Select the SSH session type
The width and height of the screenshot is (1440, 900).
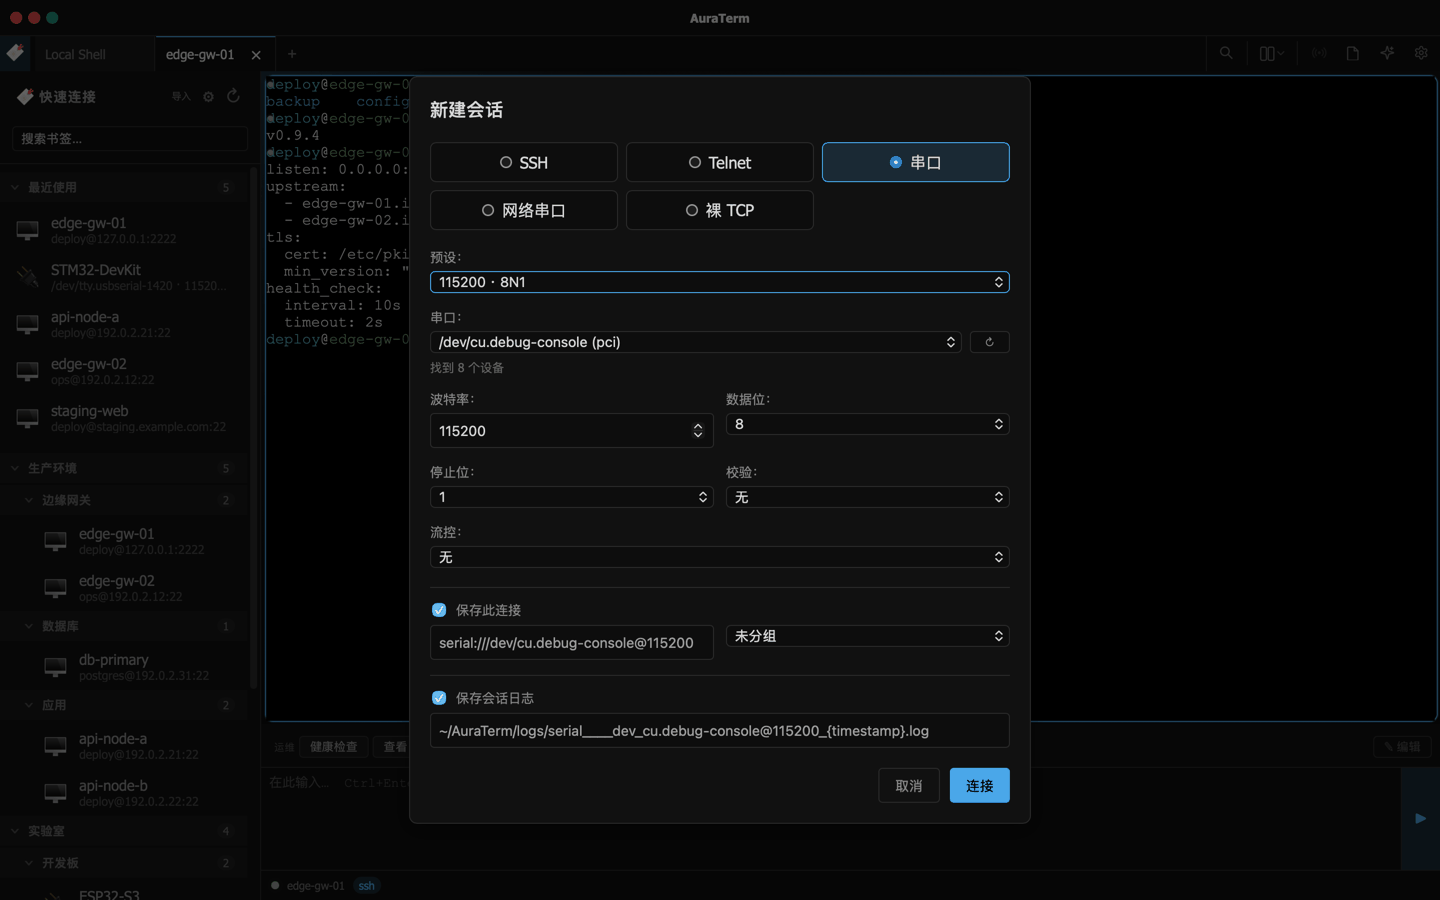523,162
